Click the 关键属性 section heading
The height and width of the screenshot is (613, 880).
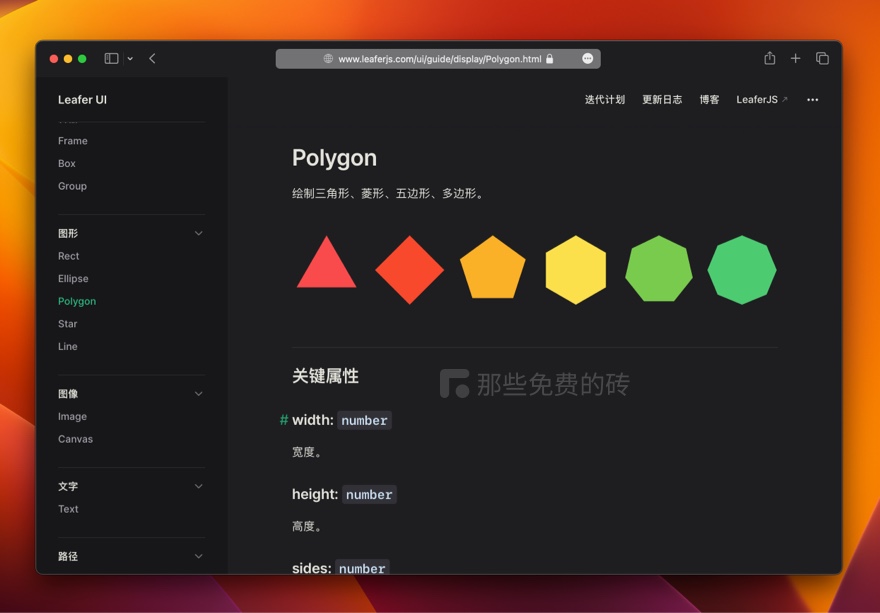(x=326, y=376)
